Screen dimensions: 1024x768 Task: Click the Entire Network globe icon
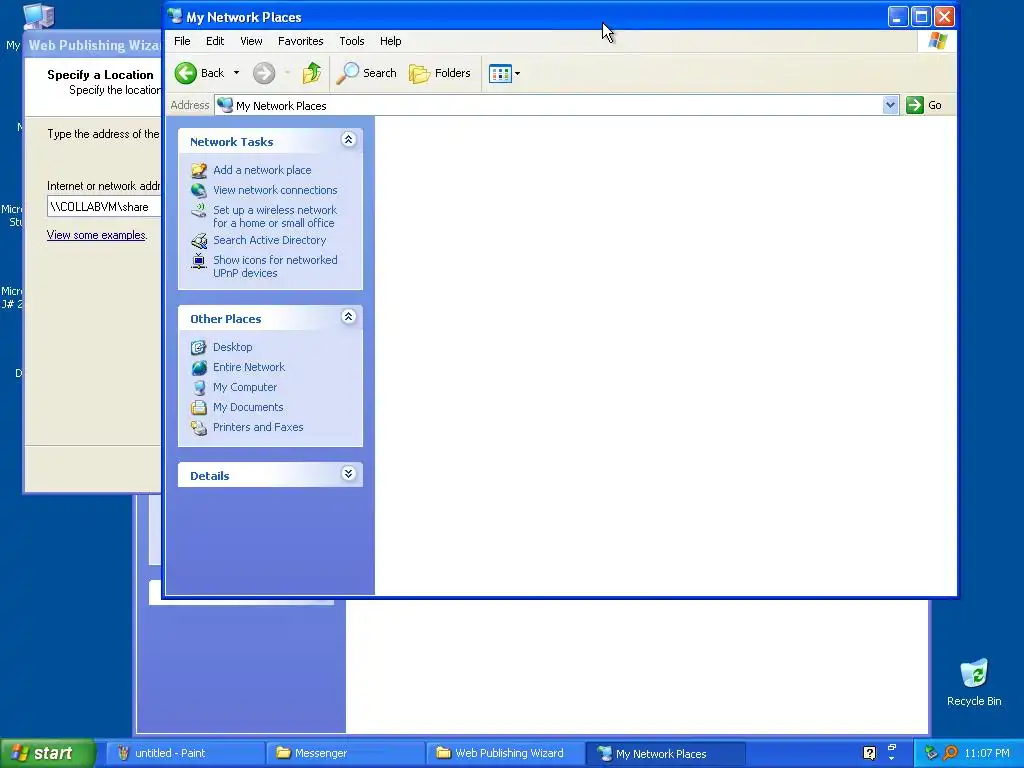tap(199, 368)
